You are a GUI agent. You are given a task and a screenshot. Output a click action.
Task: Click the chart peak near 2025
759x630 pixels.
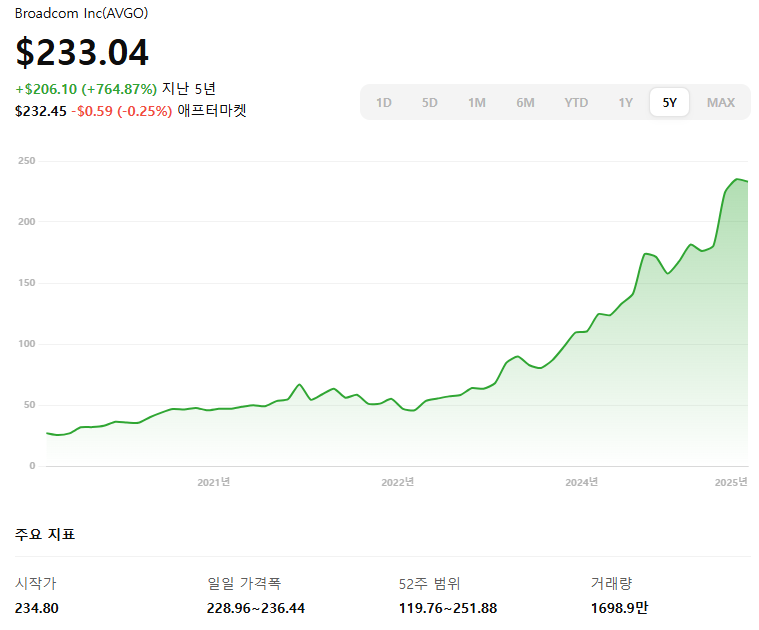click(x=737, y=180)
